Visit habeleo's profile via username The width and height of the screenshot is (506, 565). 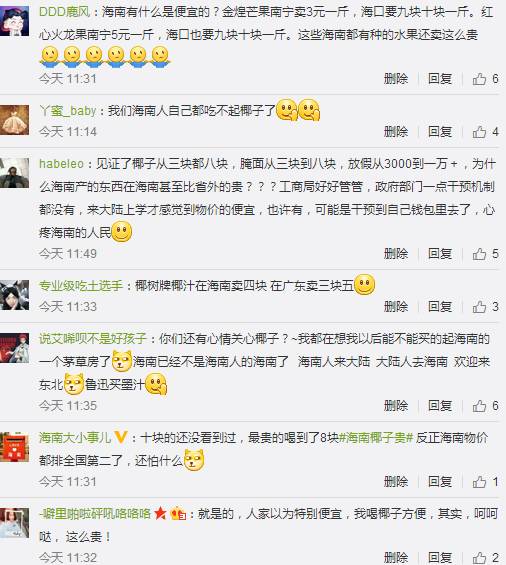point(61,164)
